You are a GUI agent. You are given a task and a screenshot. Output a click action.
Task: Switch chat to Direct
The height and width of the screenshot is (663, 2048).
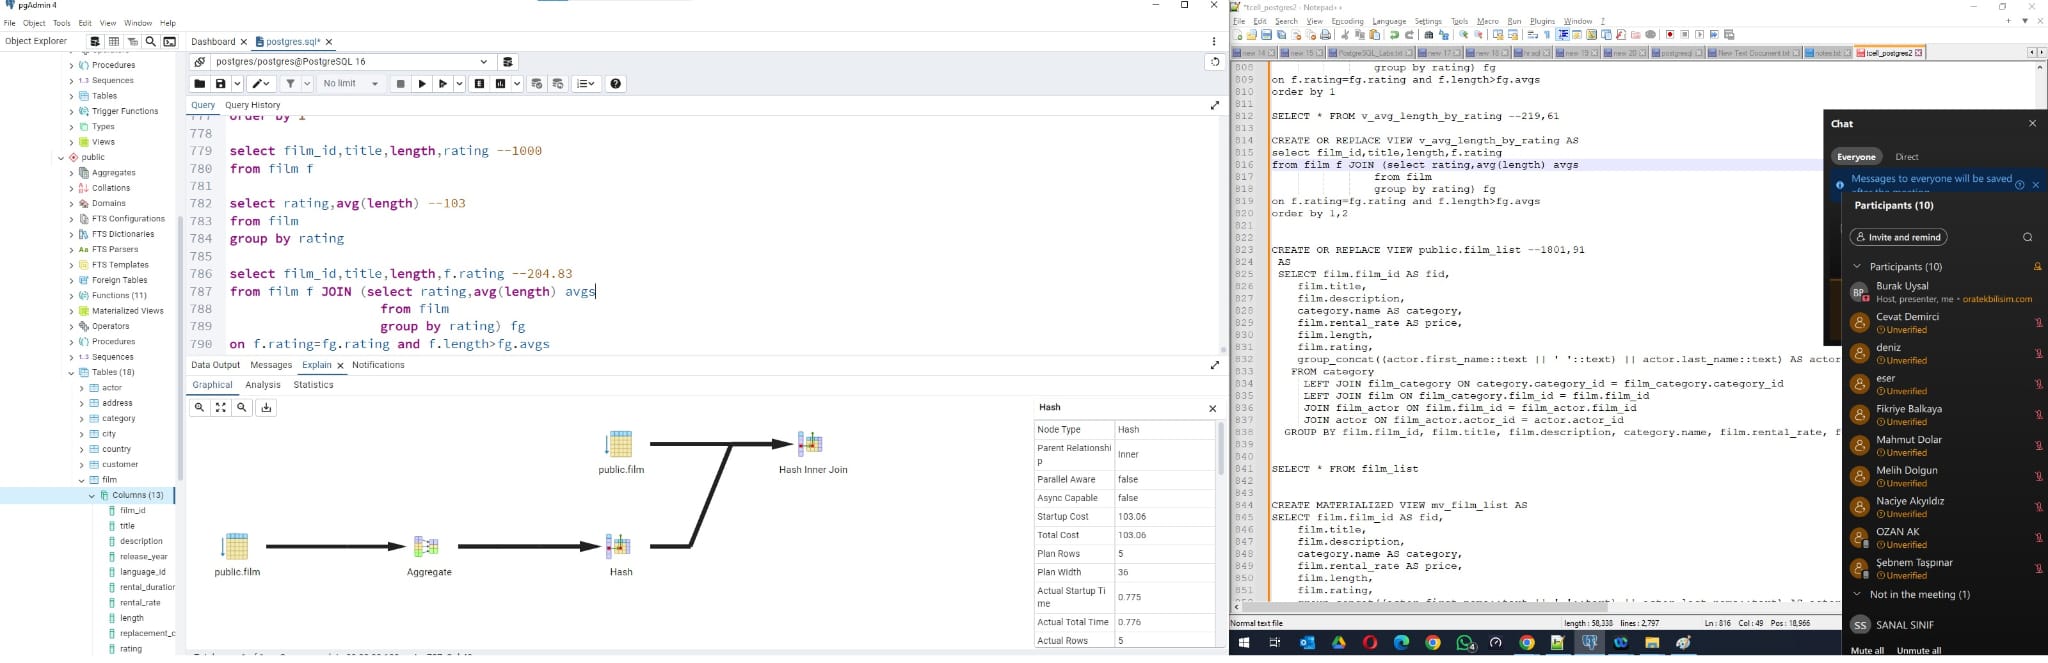point(1907,157)
